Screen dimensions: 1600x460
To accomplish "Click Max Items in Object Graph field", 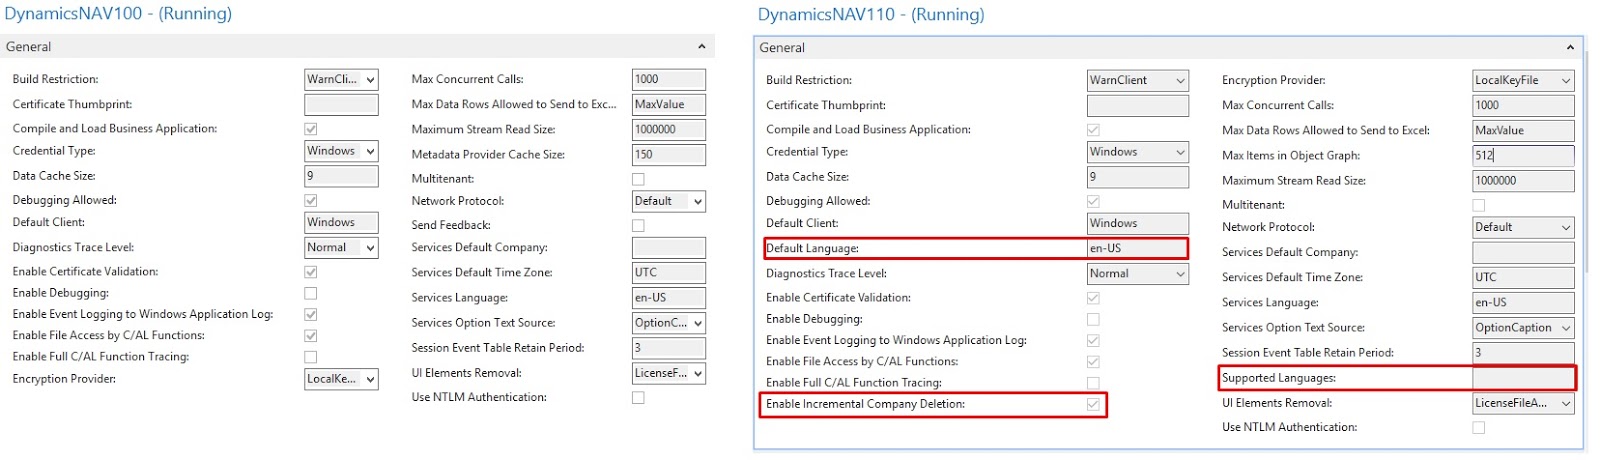I will click(1523, 155).
